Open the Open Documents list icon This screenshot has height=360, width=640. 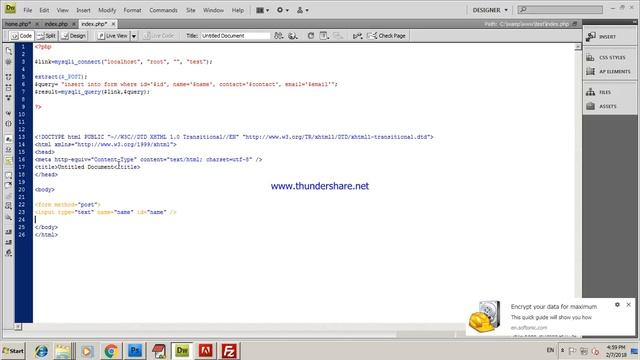(9, 51)
